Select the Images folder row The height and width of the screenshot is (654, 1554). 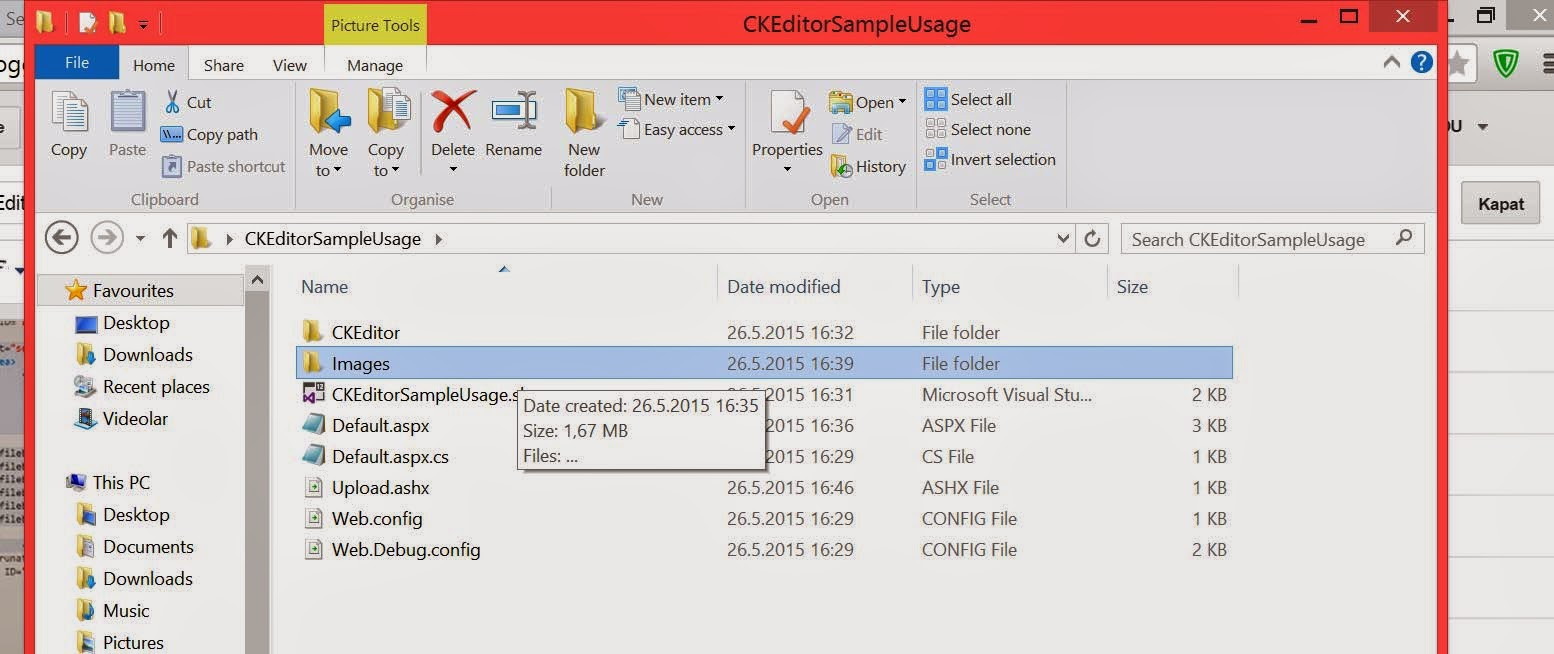click(x=764, y=363)
